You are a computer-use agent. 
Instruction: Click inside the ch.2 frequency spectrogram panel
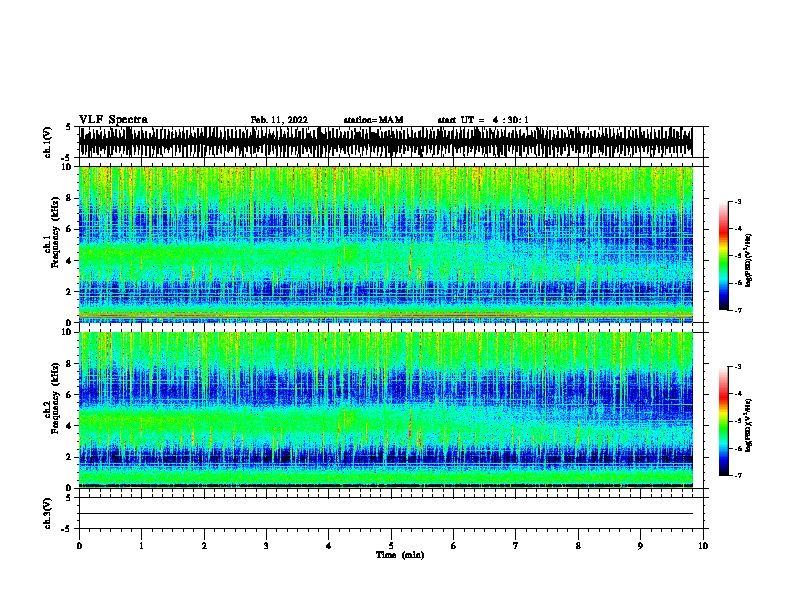pos(386,410)
